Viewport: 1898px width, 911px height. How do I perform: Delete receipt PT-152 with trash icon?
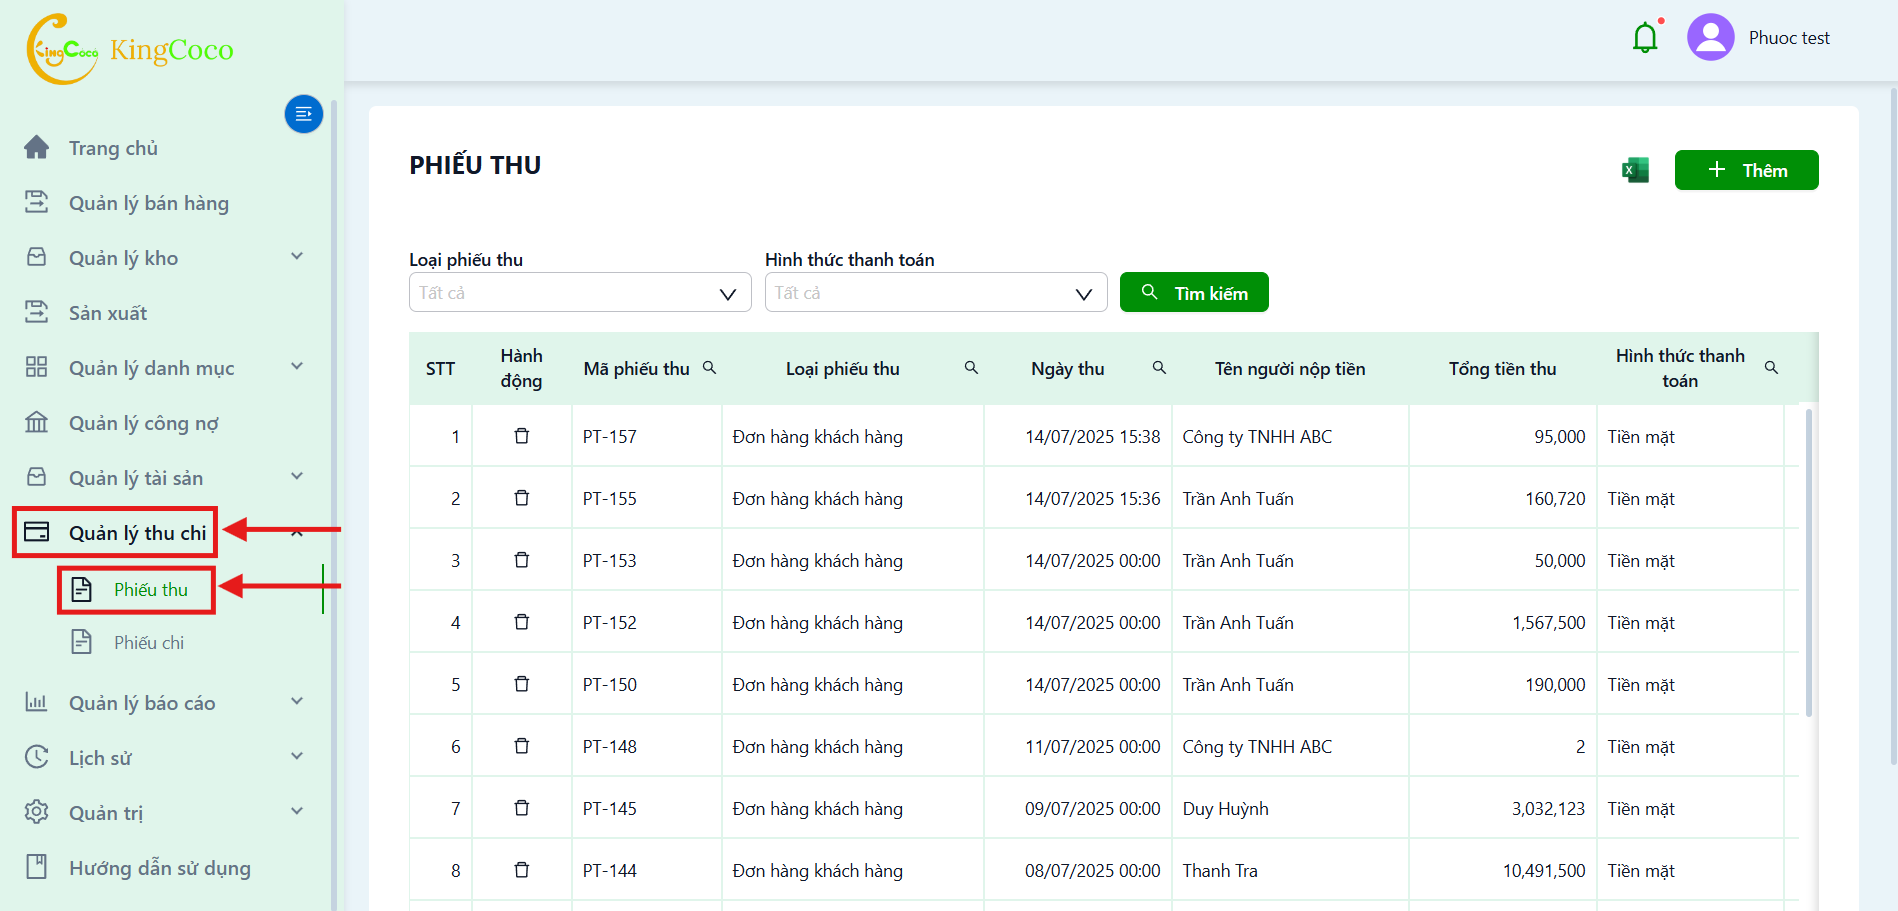(x=522, y=622)
